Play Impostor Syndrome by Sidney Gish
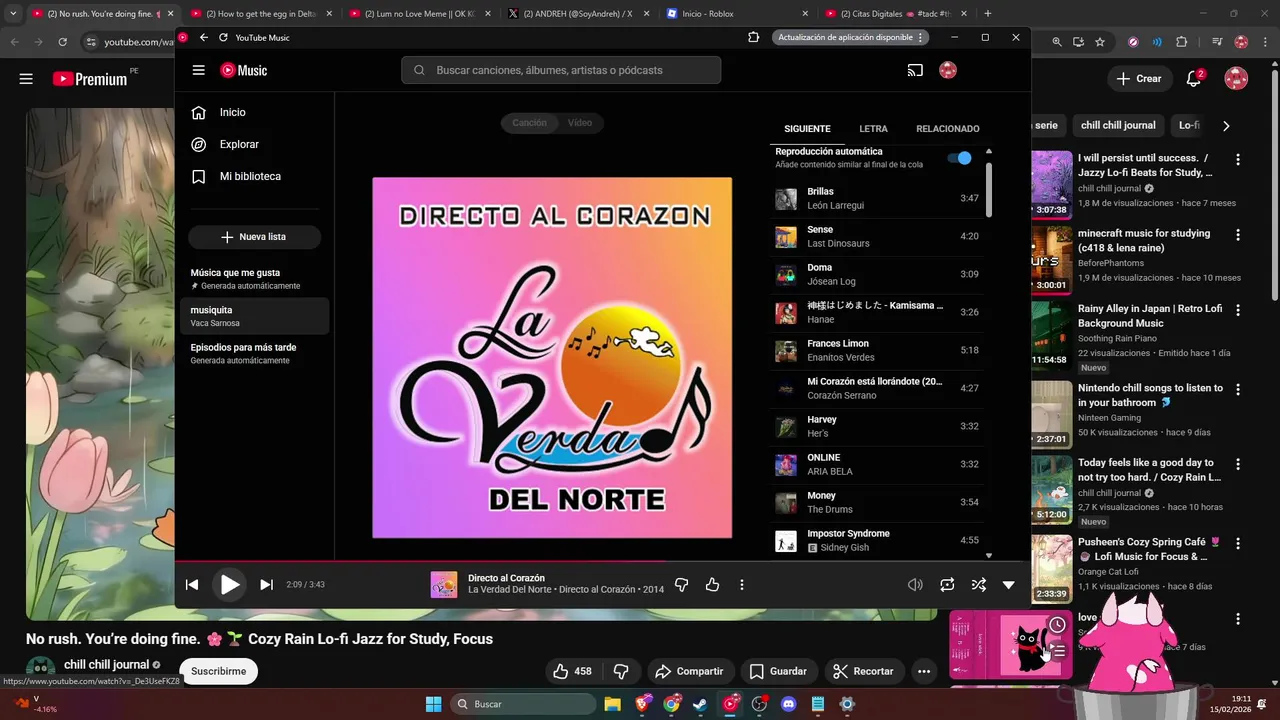 [877, 541]
